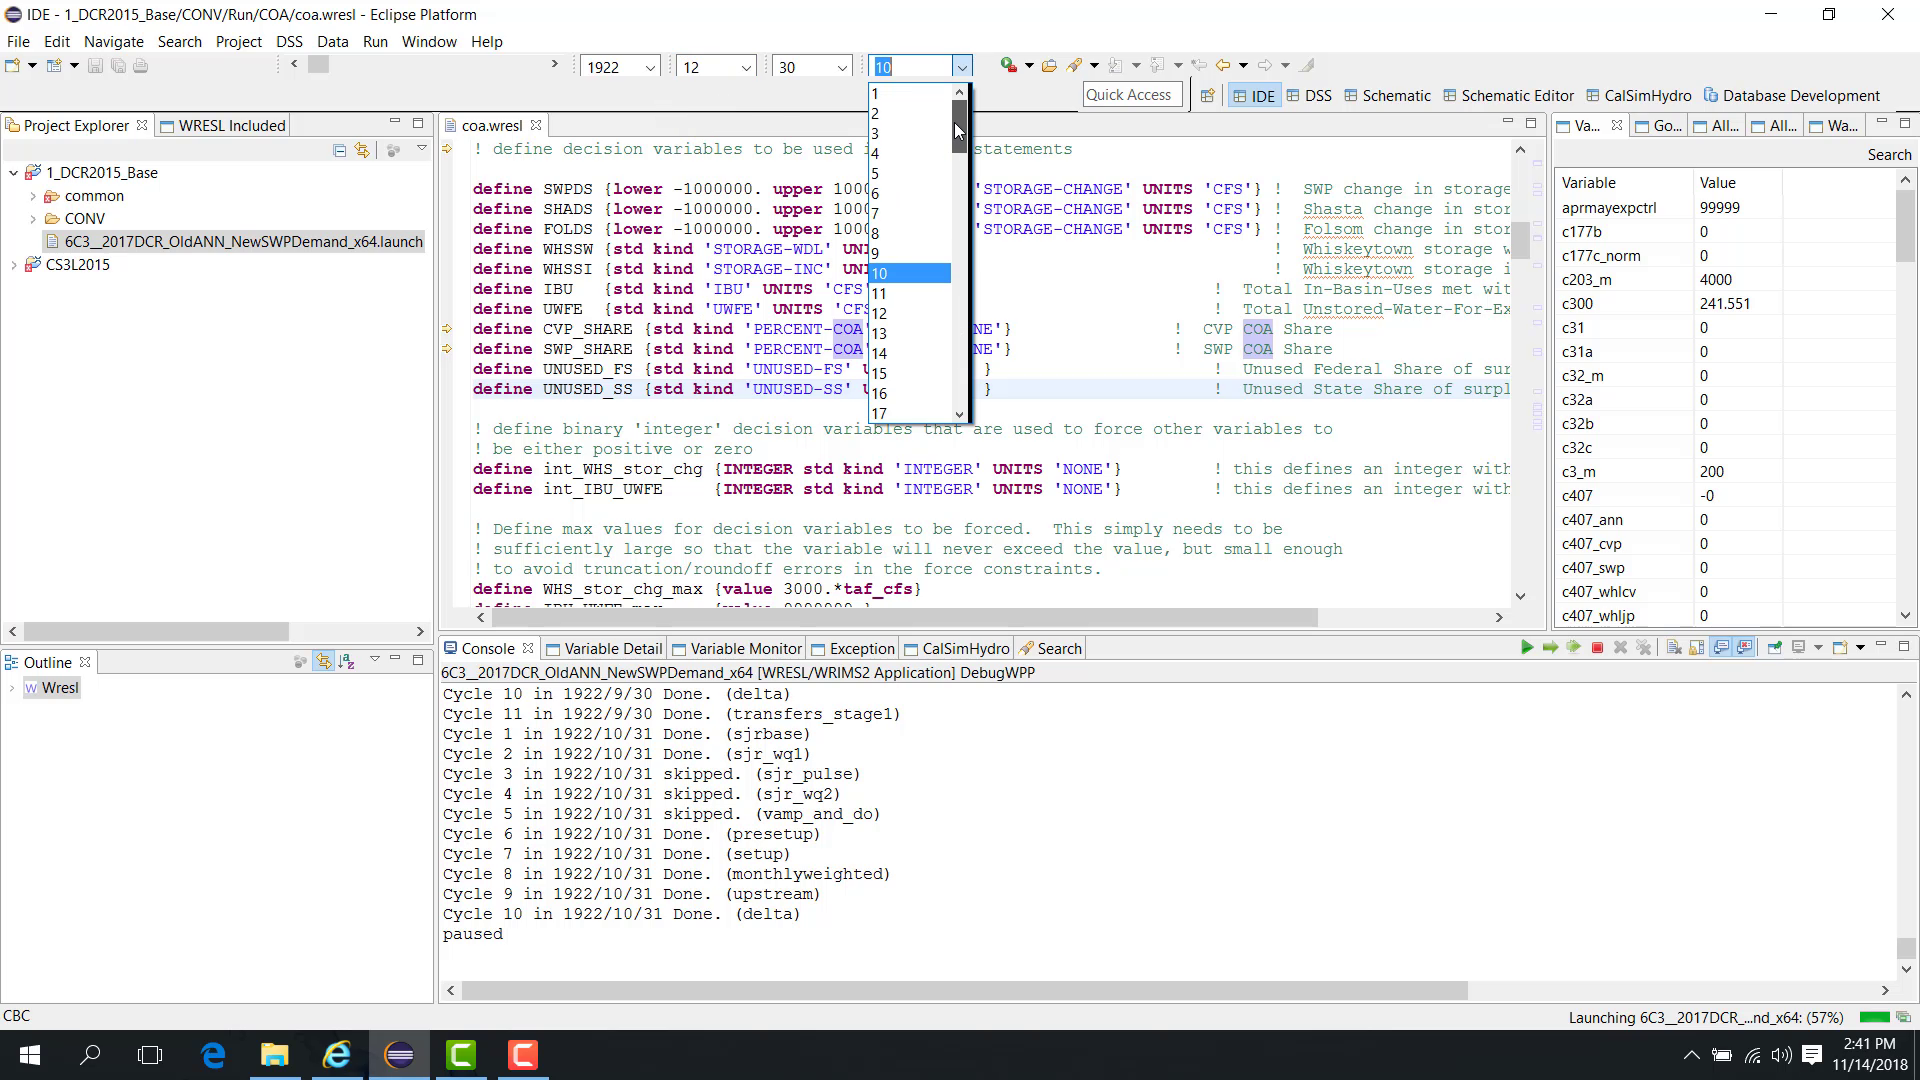
Task: Click the back navigation arrow icon
Action: click(x=1223, y=66)
